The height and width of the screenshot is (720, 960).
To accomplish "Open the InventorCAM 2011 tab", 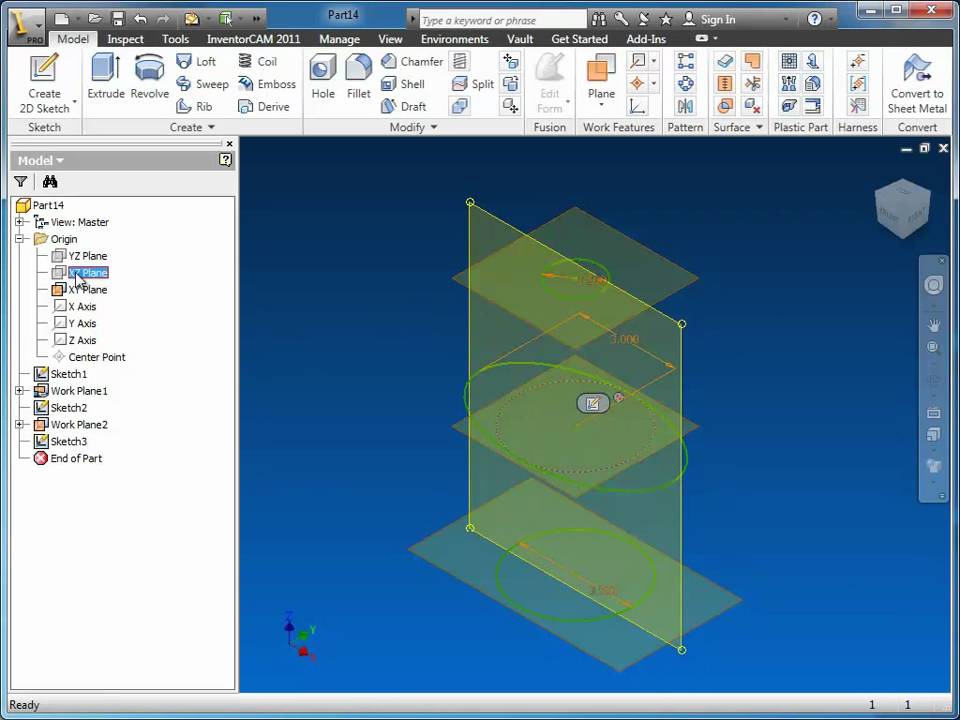I will 253,39.
